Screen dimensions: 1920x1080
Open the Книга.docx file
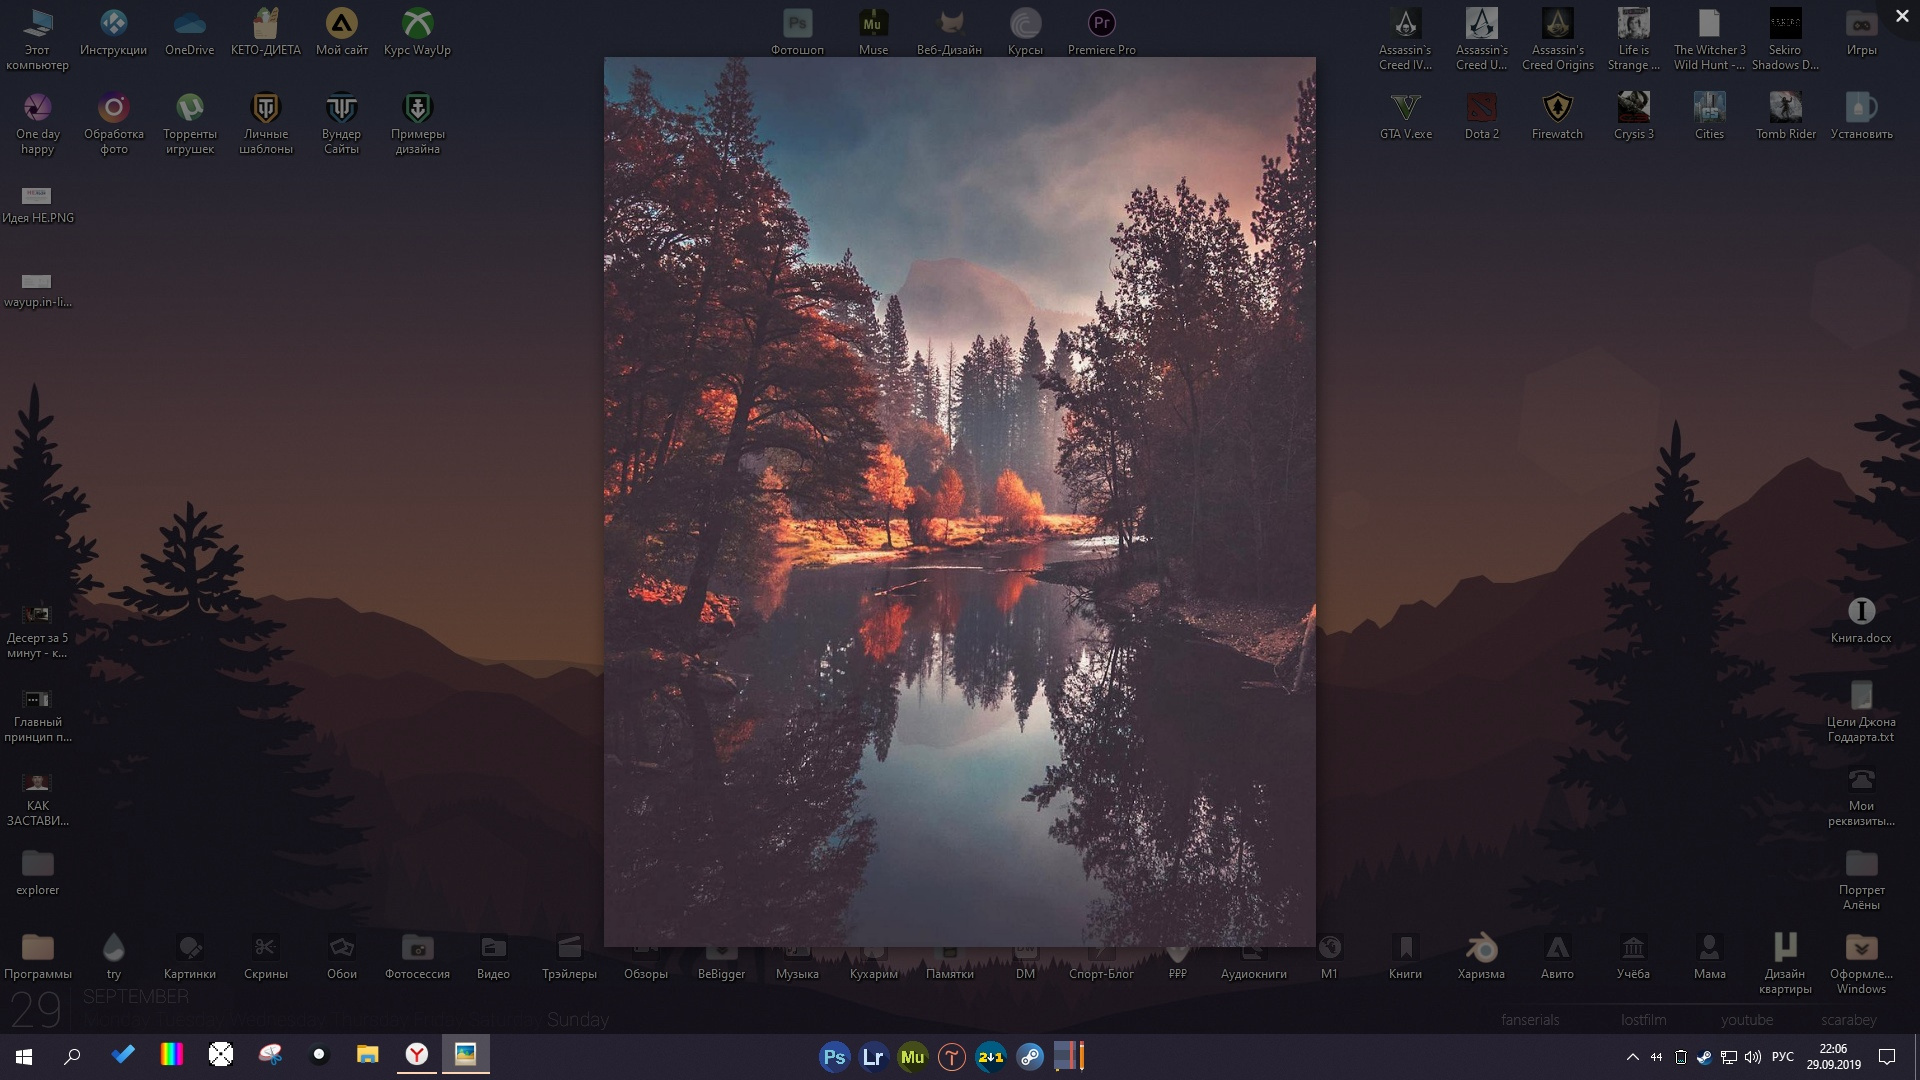click(x=1861, y=619)
